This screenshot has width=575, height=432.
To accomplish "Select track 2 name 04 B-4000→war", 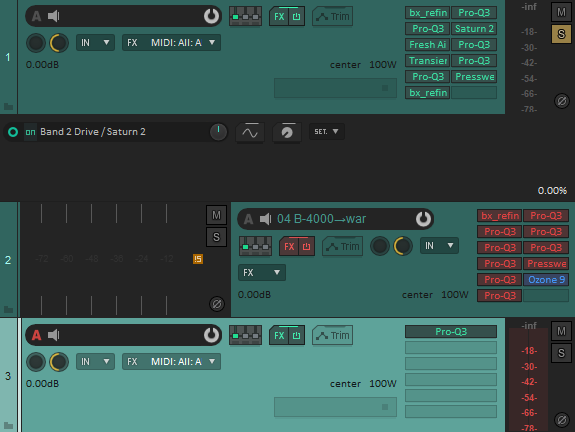I will pyautogui.click(x=321, y=219).
